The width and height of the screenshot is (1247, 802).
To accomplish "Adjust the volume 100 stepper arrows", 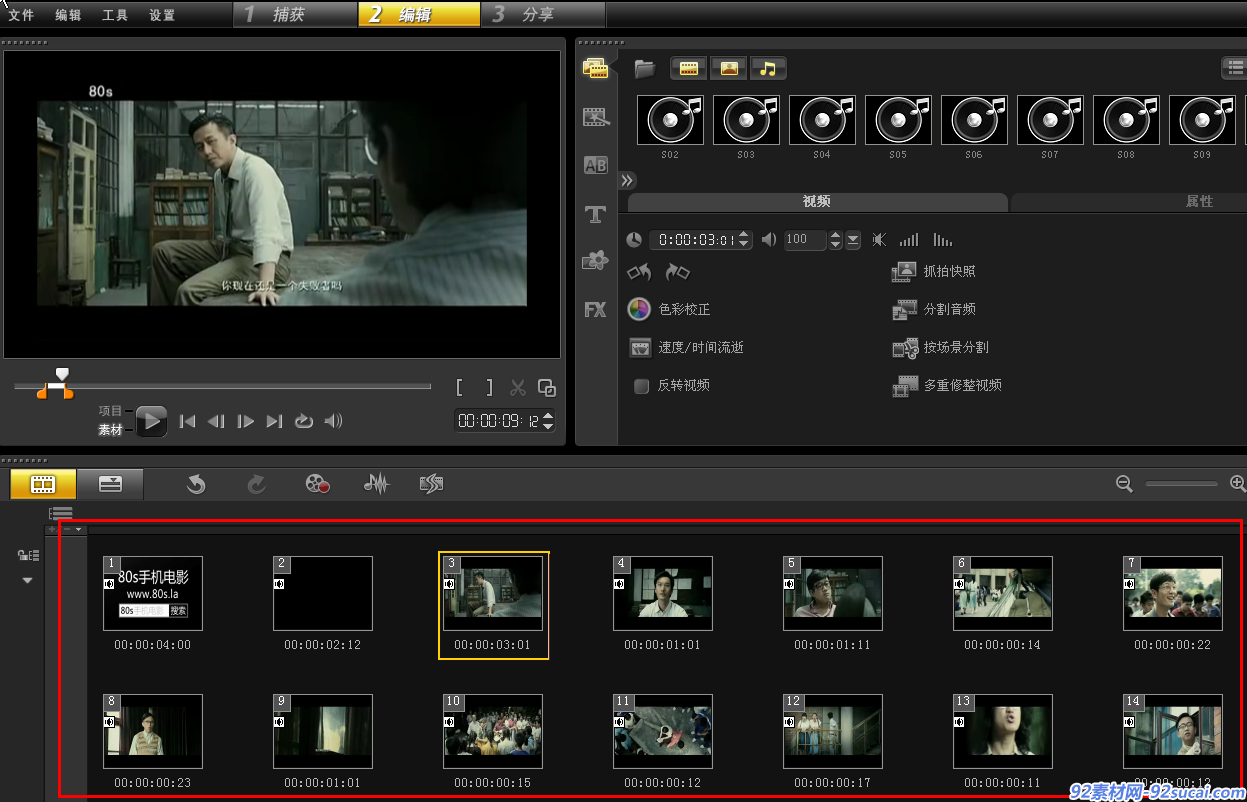I will (835, 240).
